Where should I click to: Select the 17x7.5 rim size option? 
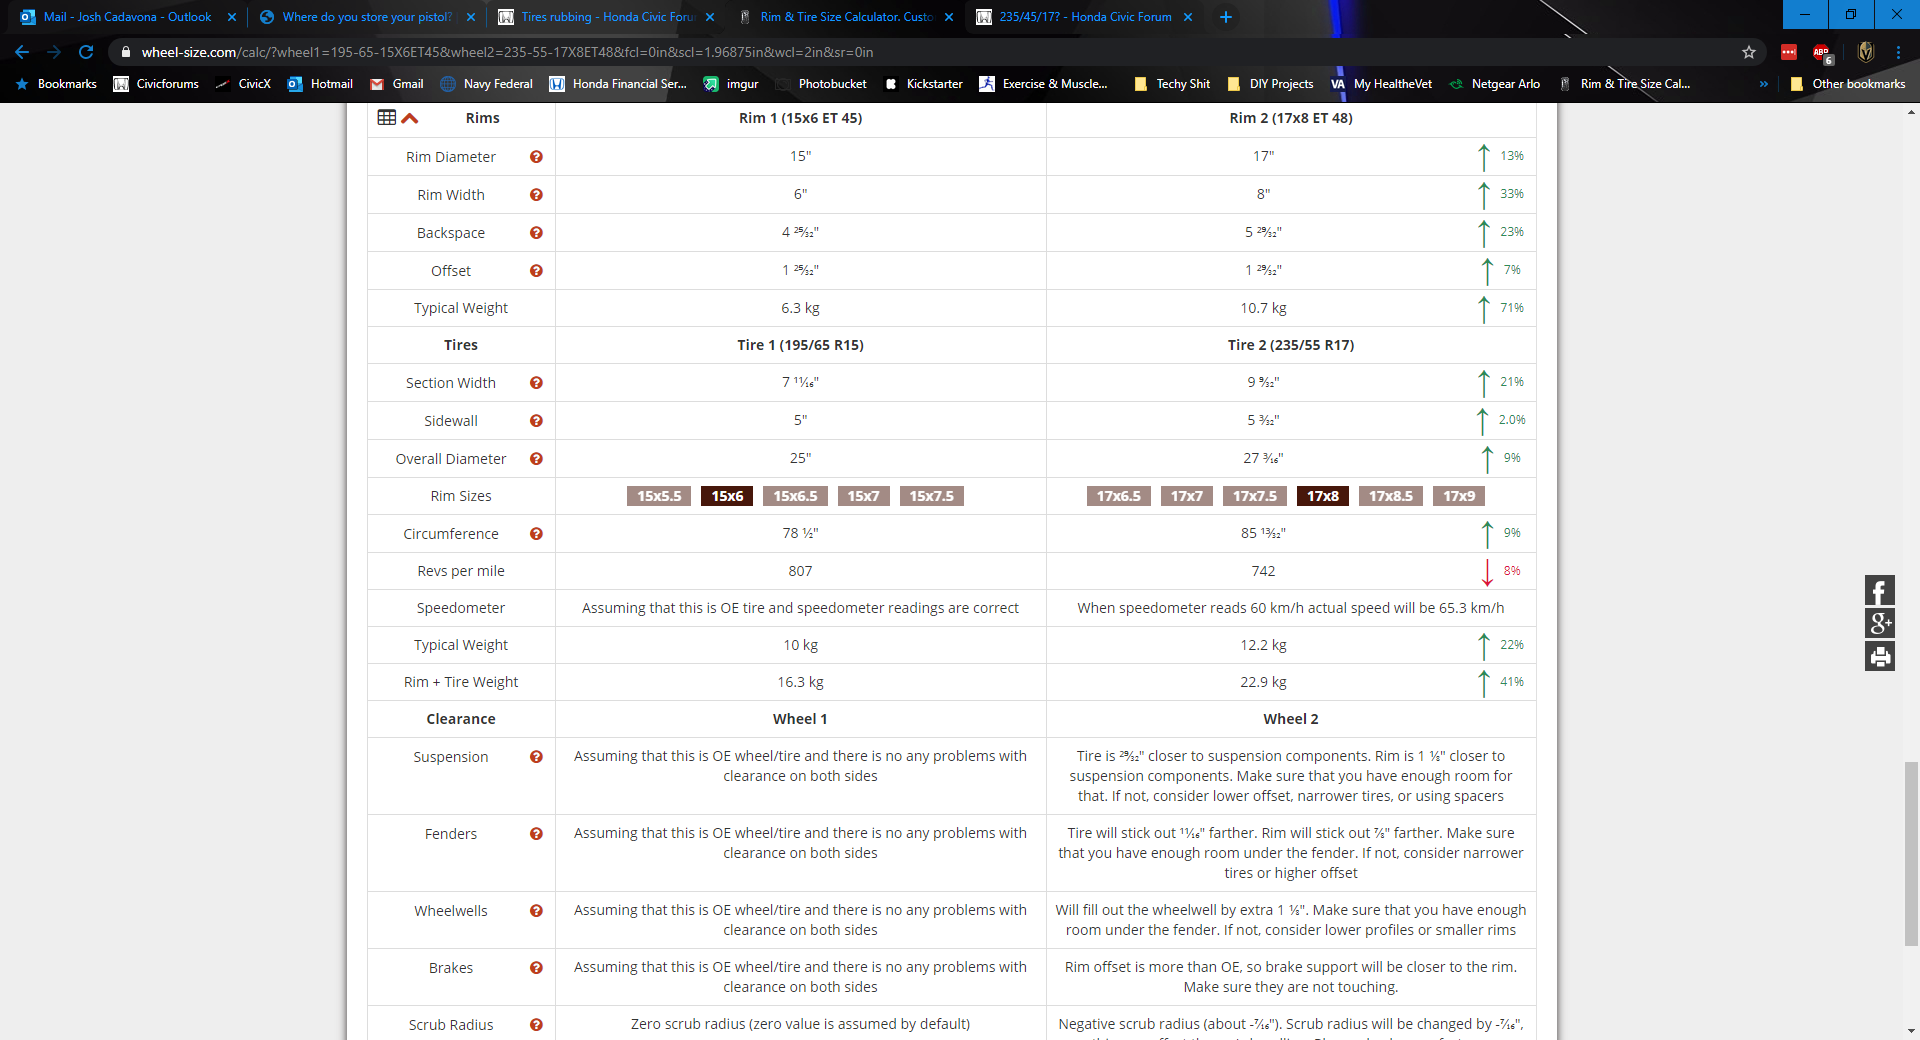[x=1254, y=496]
